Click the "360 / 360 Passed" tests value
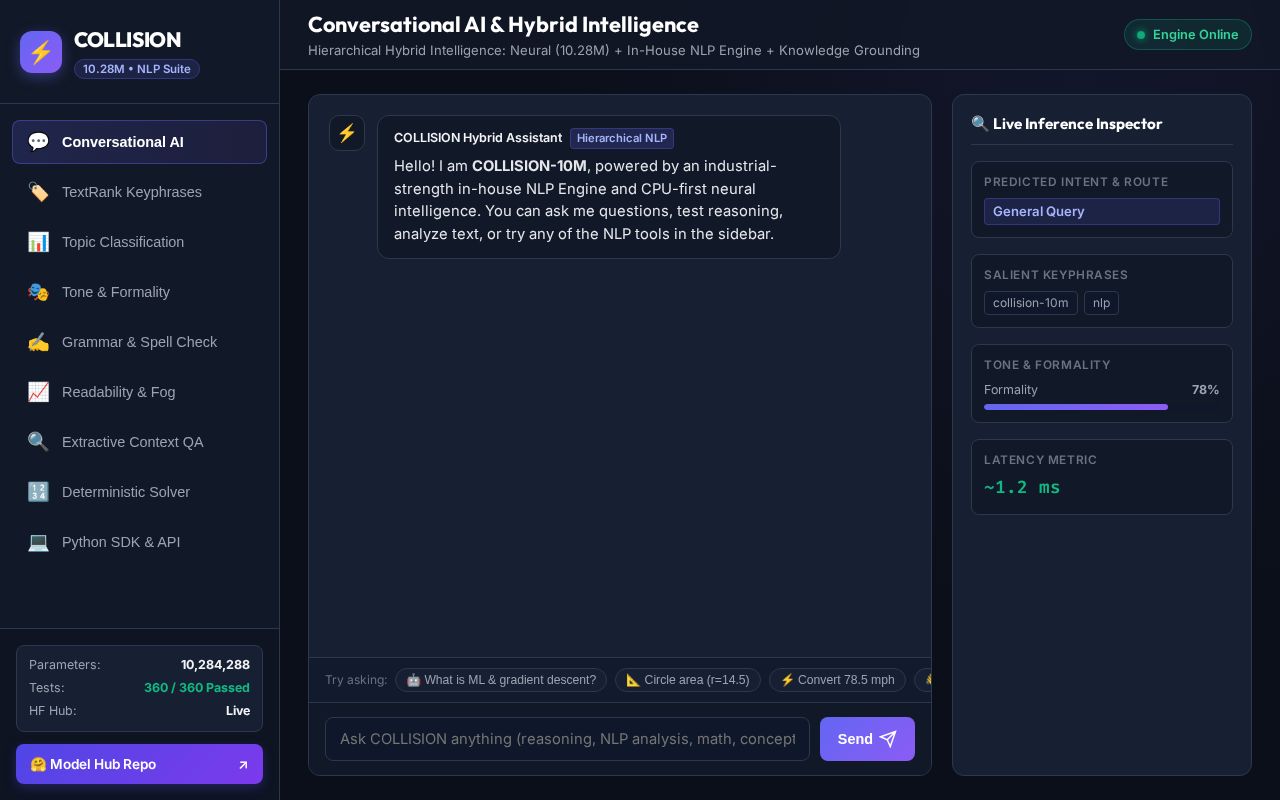 pyautogui.click(x=197, y=688)
